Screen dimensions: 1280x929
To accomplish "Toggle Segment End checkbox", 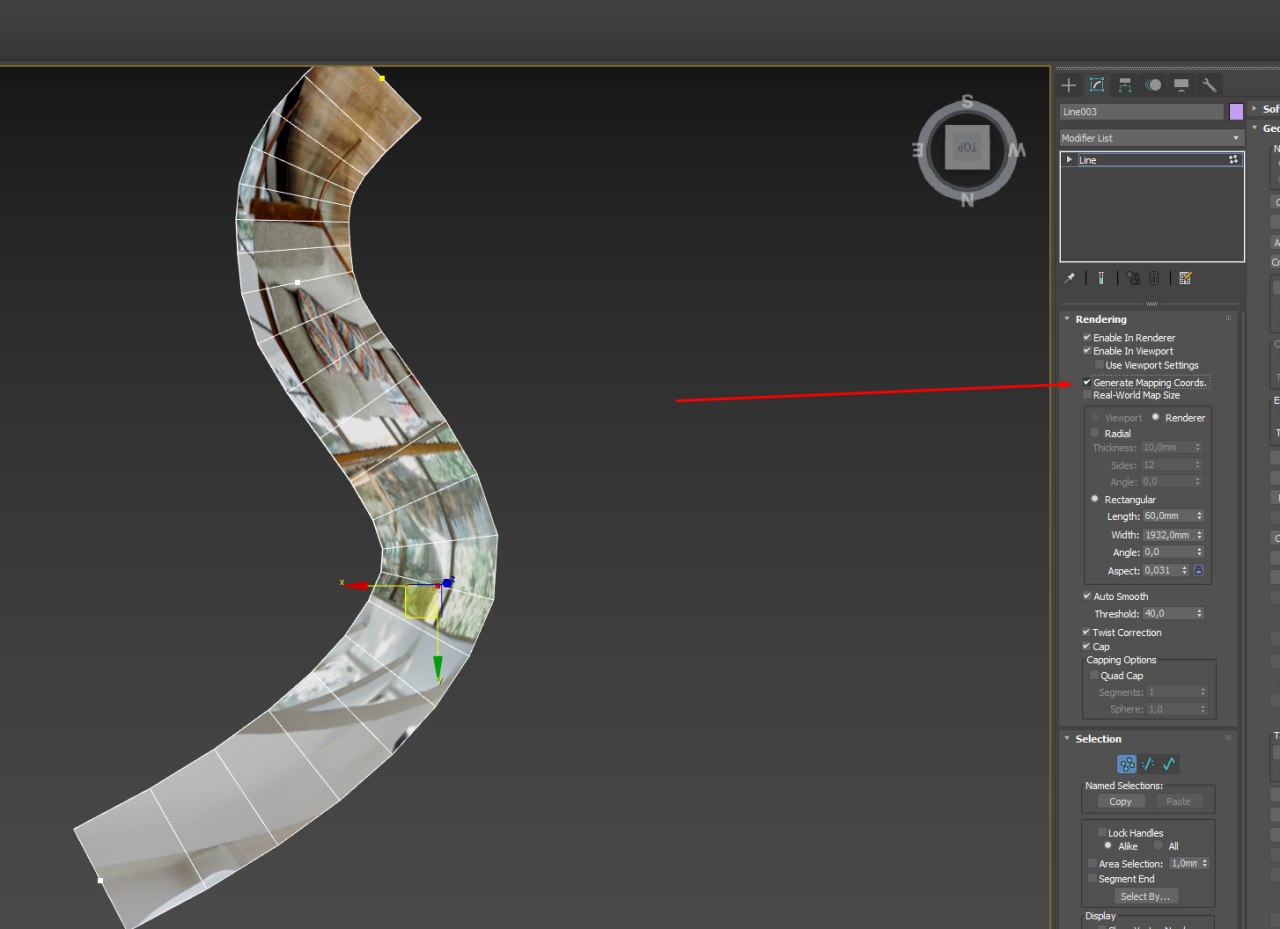I will [x=1092, y=879].
